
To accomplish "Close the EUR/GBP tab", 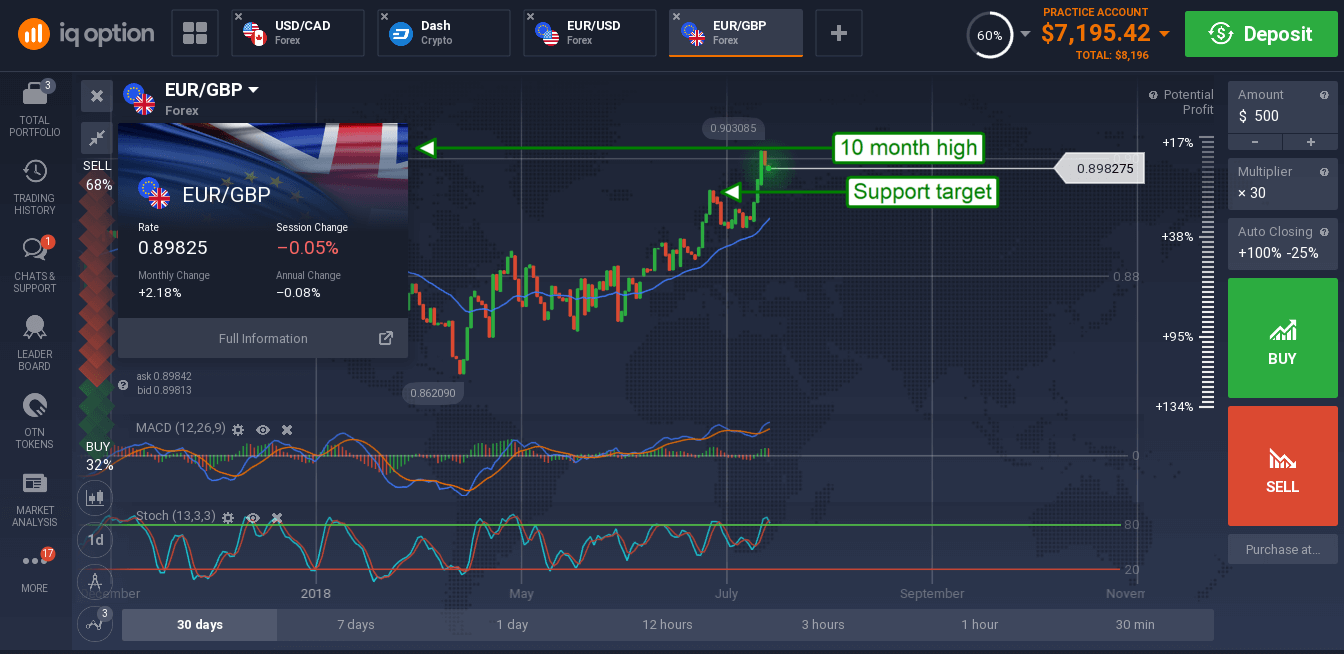I will tap(676, 17).
